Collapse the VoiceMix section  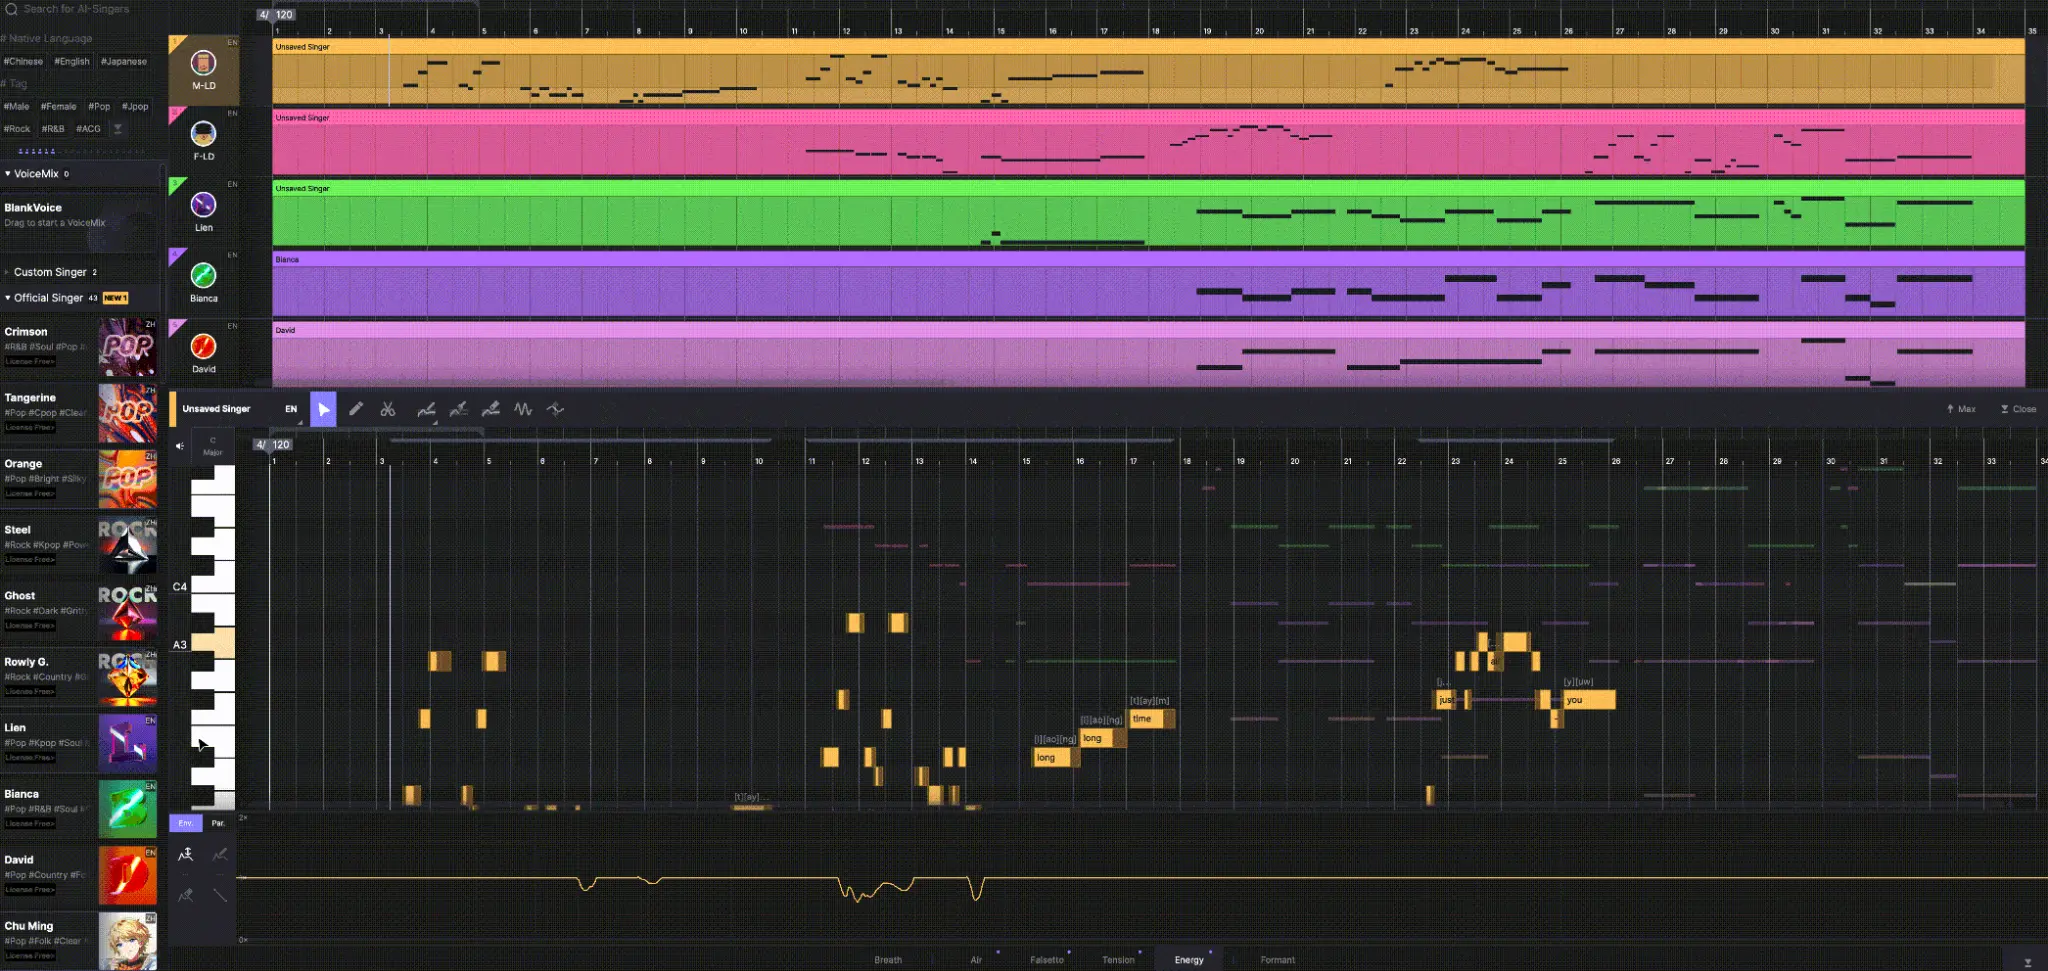[x=8, y=174]
